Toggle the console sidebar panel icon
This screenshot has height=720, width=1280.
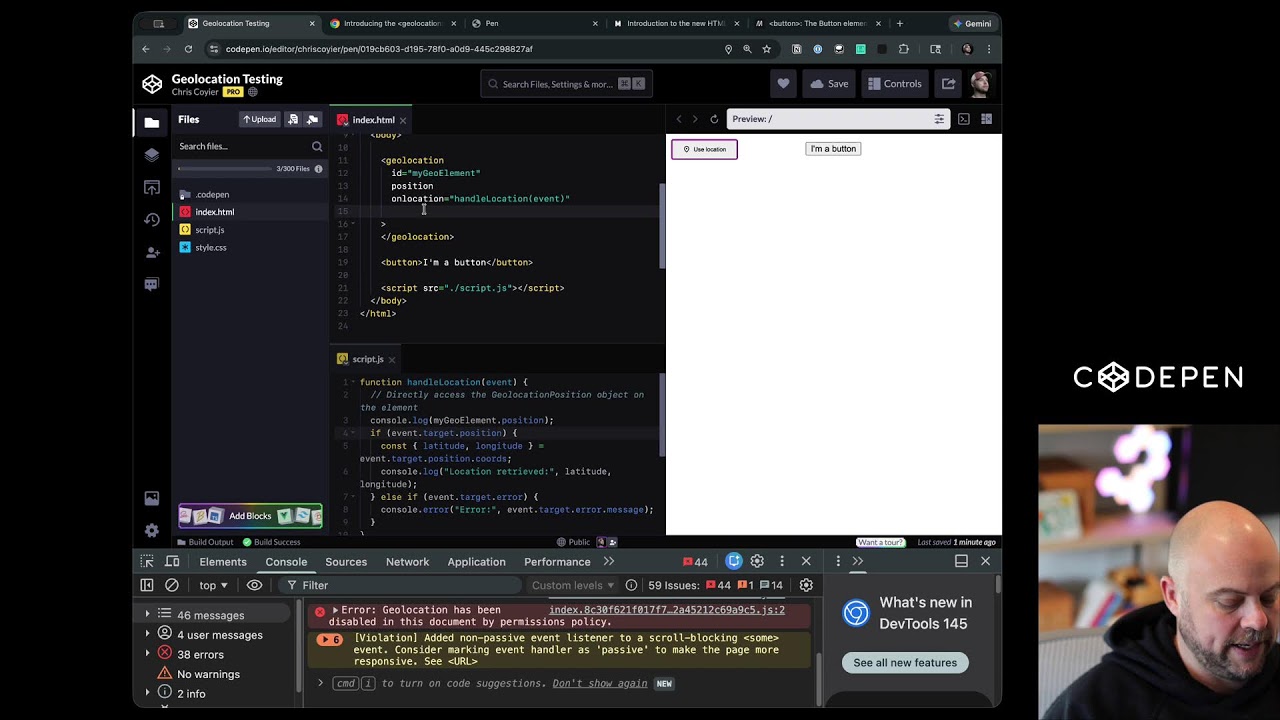click(x=147, y=585)
